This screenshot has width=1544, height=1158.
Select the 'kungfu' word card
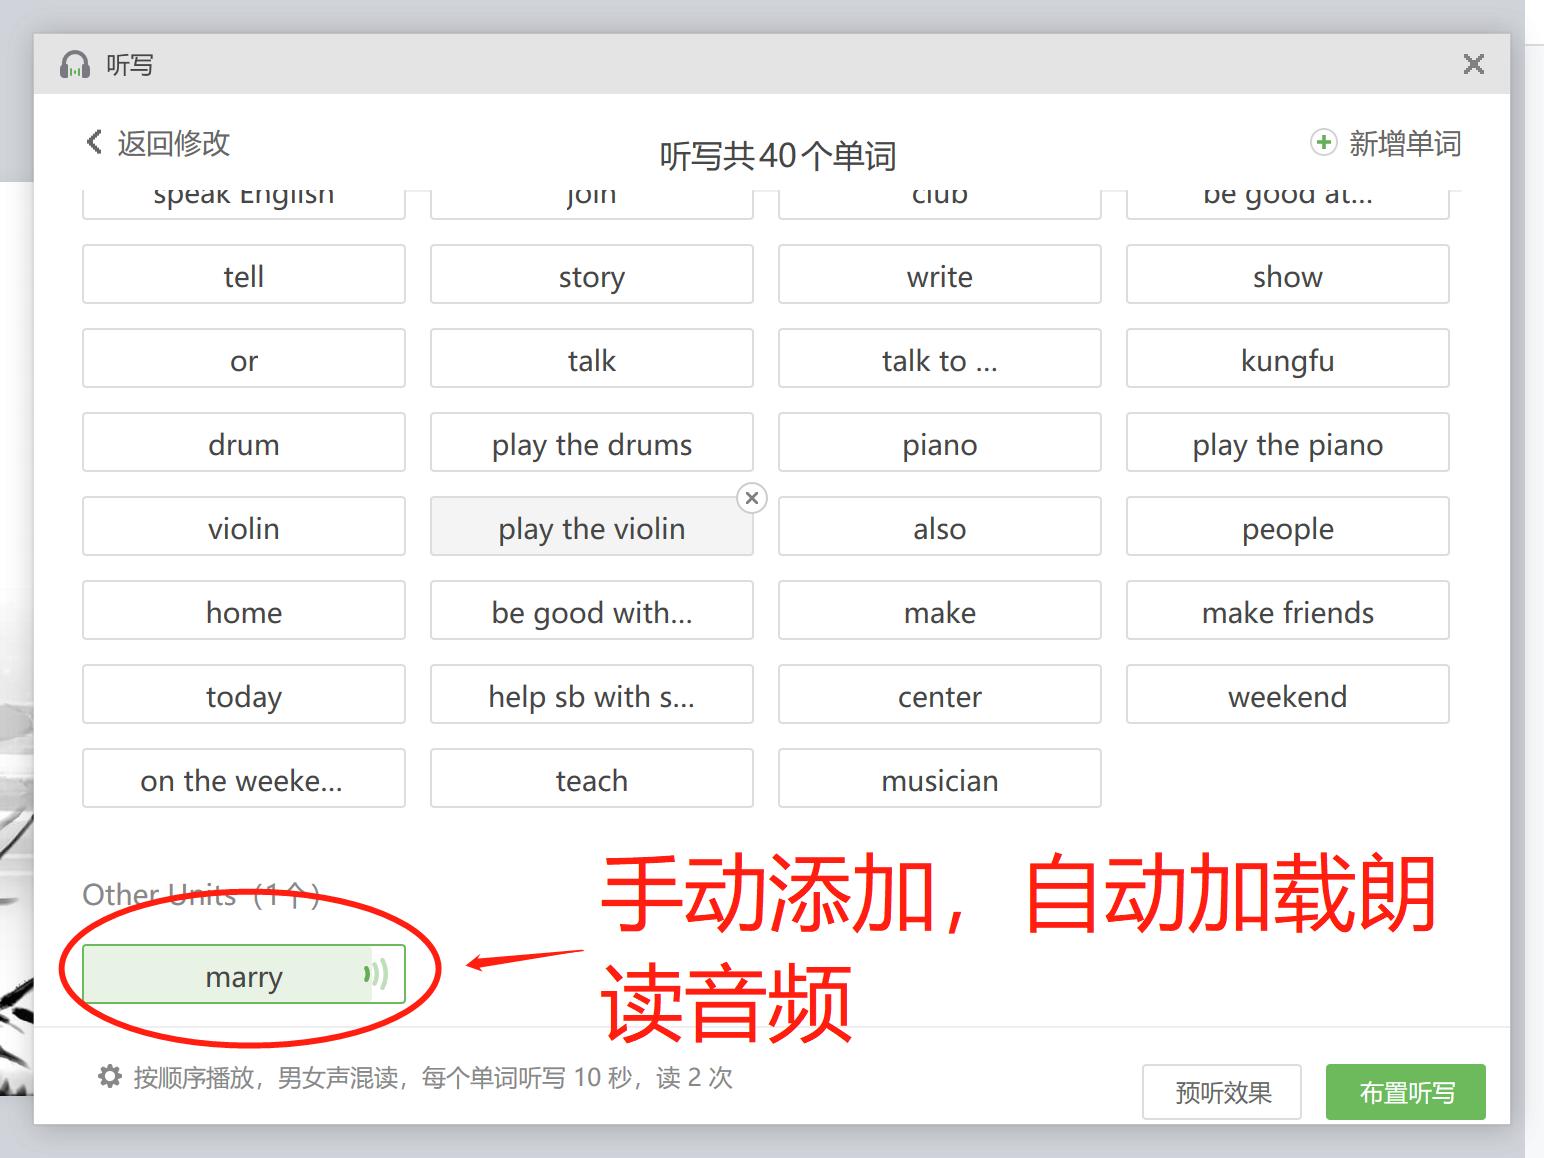[1288, 358]
